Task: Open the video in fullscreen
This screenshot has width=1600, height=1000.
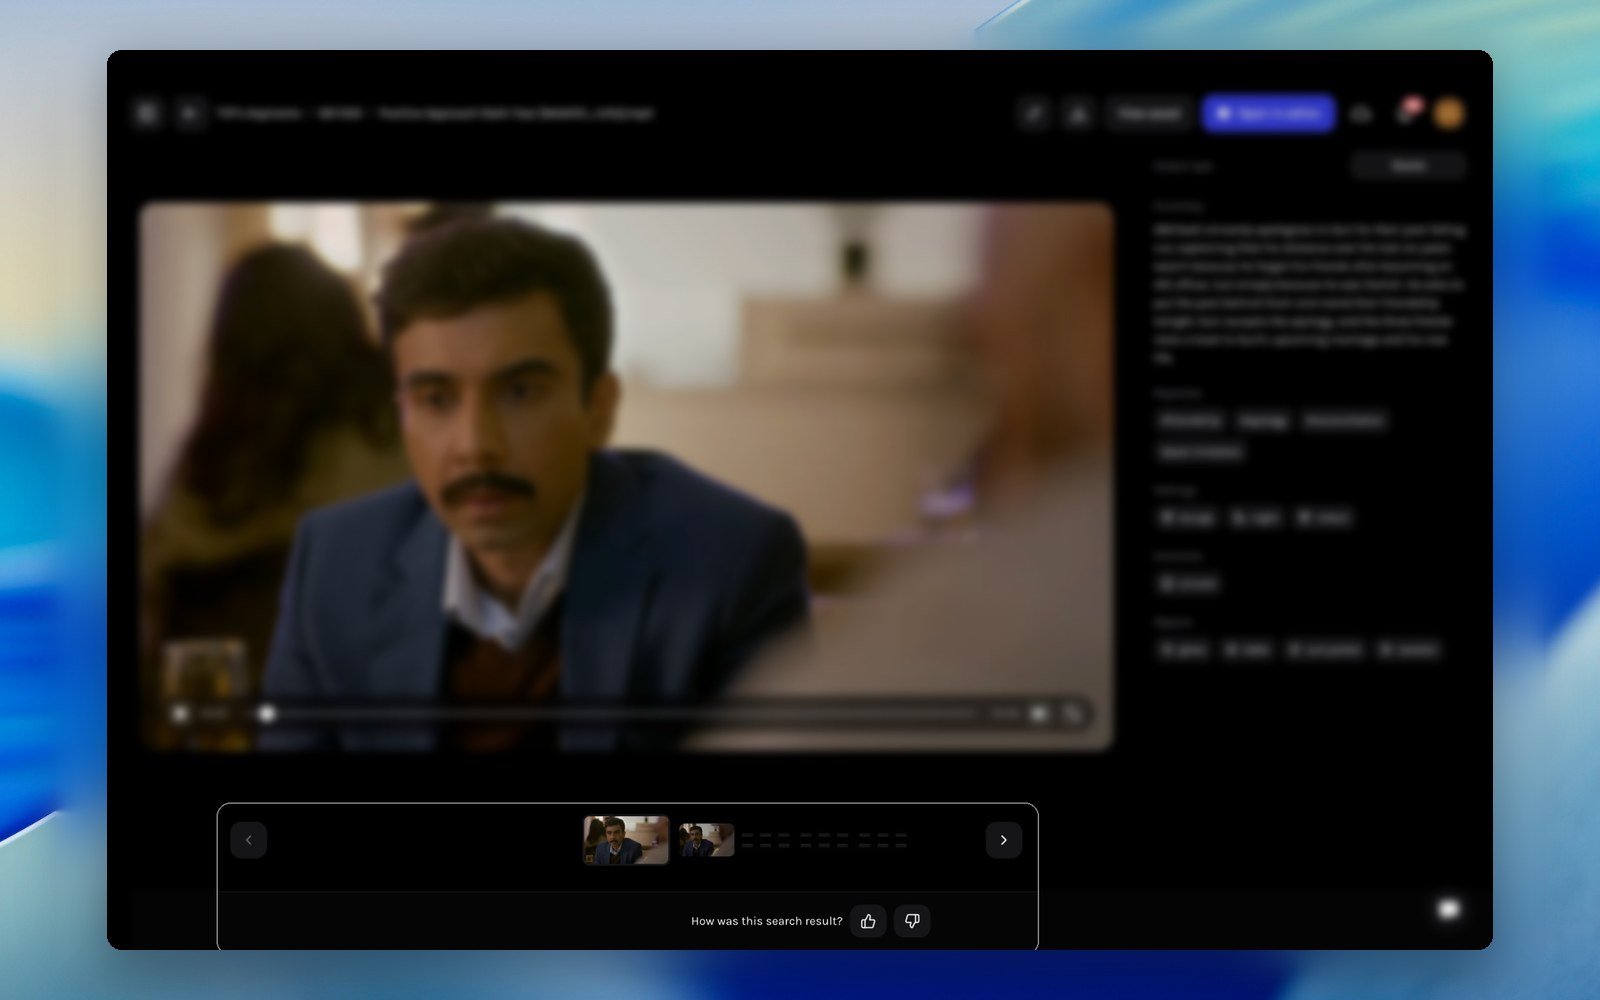Action: (1072, 714)
